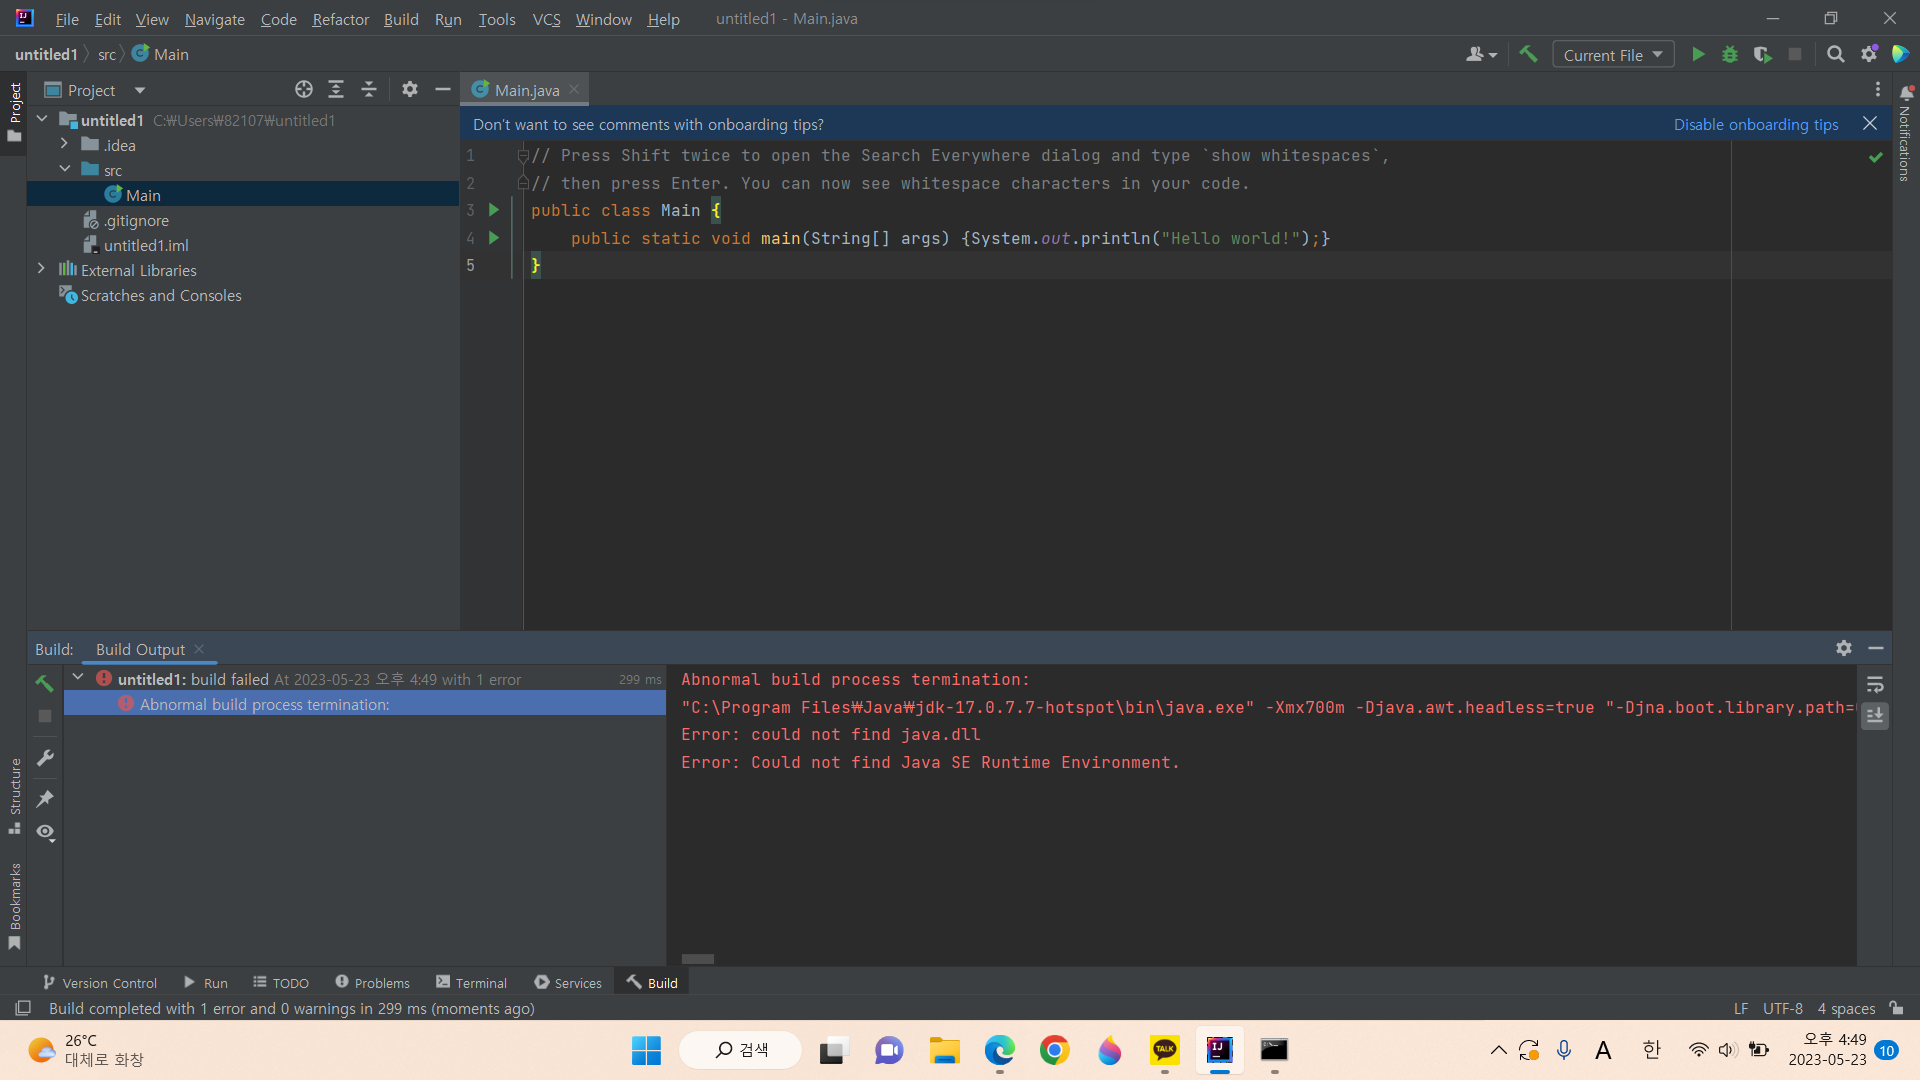1920x1080 pixels.
Task: Toggle scroll to end in build output
Action: pyautogui.click(x=1875, y=716)
